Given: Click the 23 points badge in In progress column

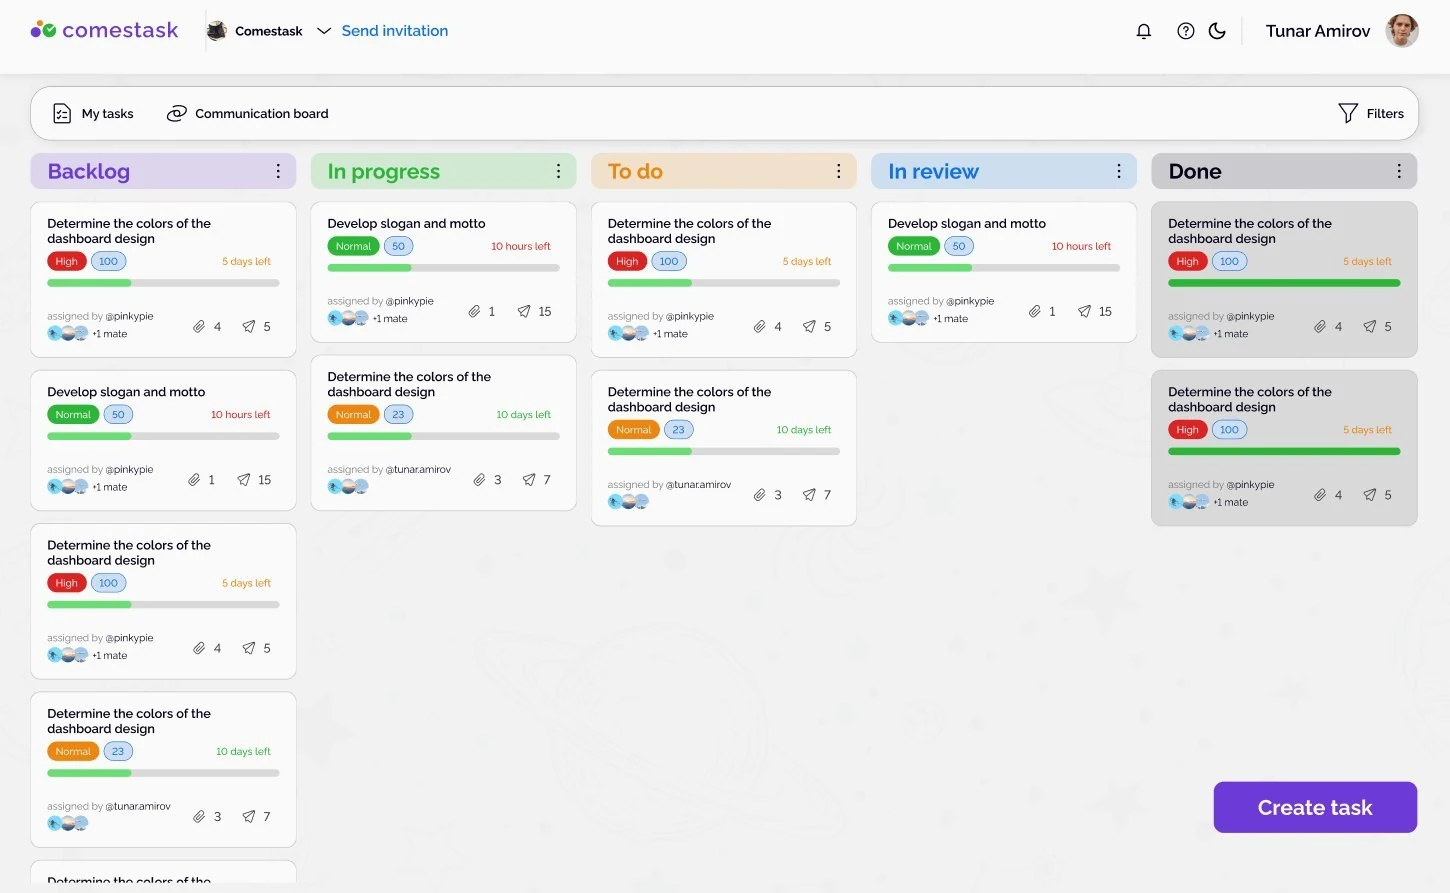Looking at the screenshot, I should tap(398, 415).
